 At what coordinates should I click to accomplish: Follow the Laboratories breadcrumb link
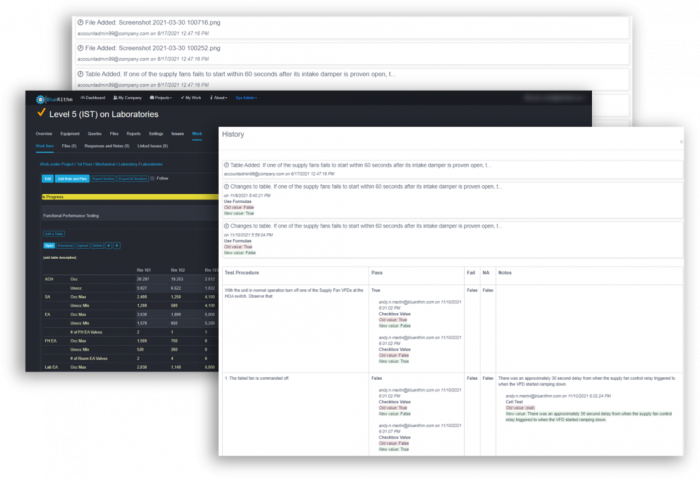152,164
